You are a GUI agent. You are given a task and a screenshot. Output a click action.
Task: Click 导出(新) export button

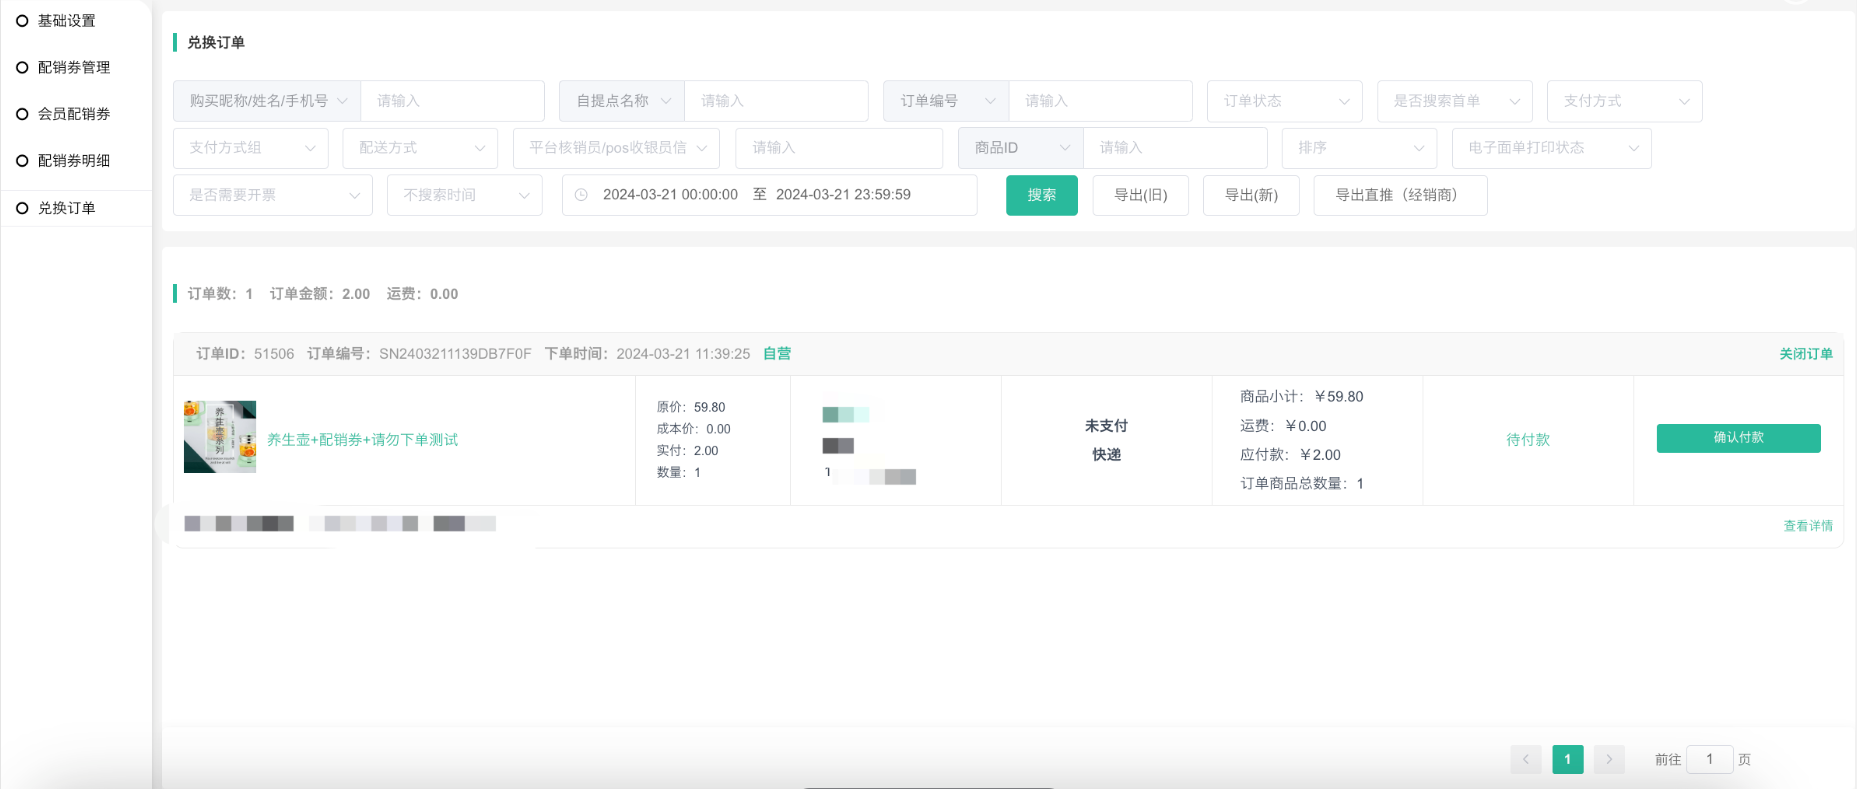click(1251, 195)
